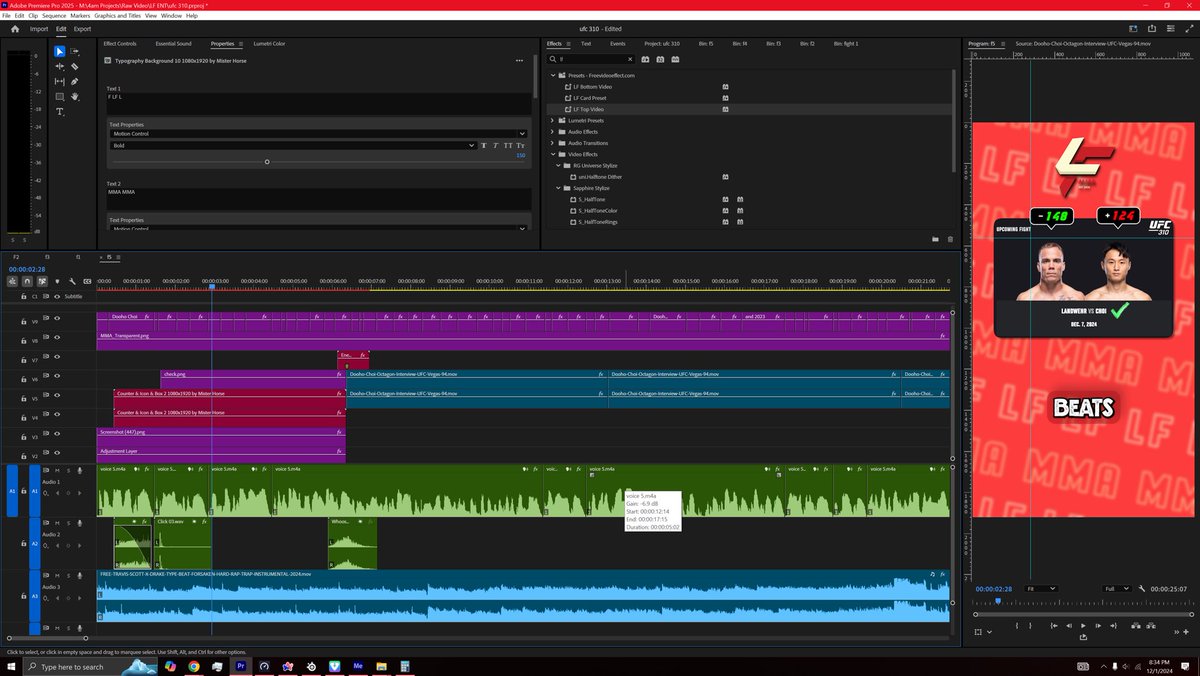Play the Program monitor sequence

(x=1084, y=625)
